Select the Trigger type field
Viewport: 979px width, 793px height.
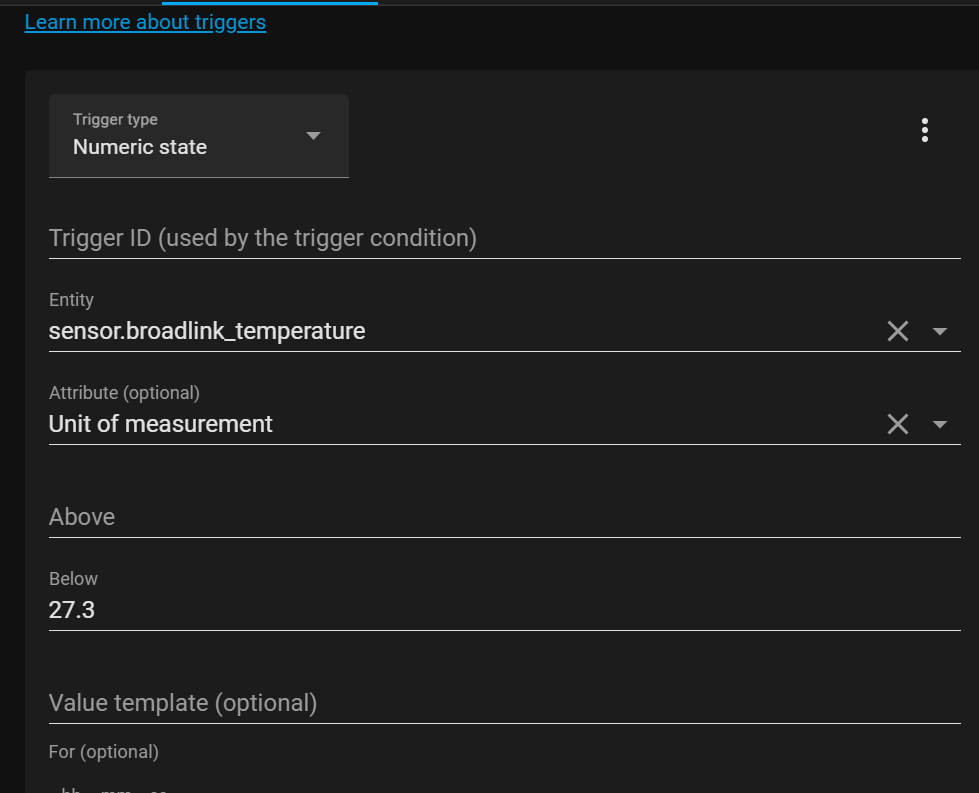(198, 135)
